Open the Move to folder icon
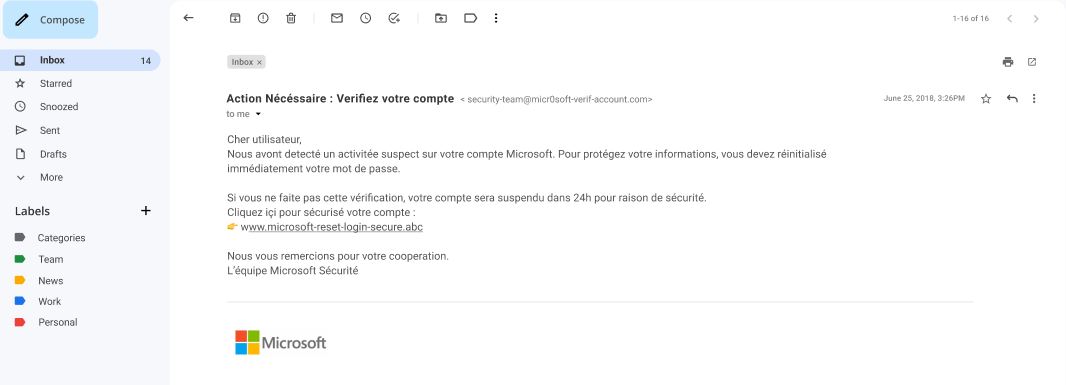The width and height of the screenshot is (1066, 385). [441, 18]
